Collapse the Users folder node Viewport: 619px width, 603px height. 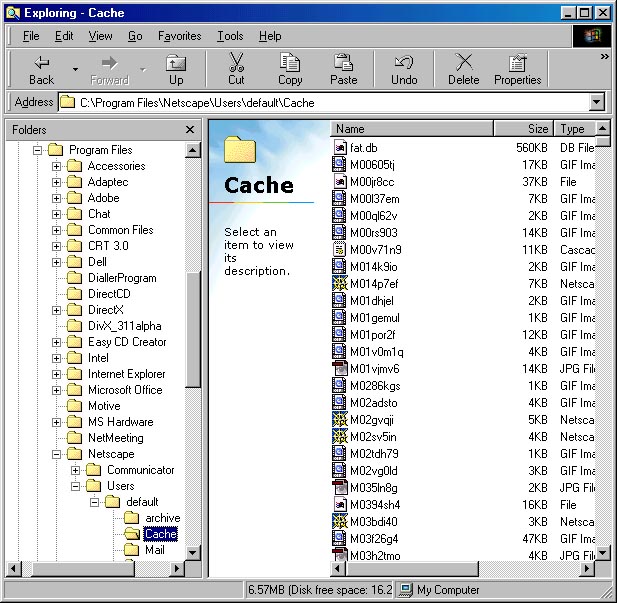coord(75,486)
